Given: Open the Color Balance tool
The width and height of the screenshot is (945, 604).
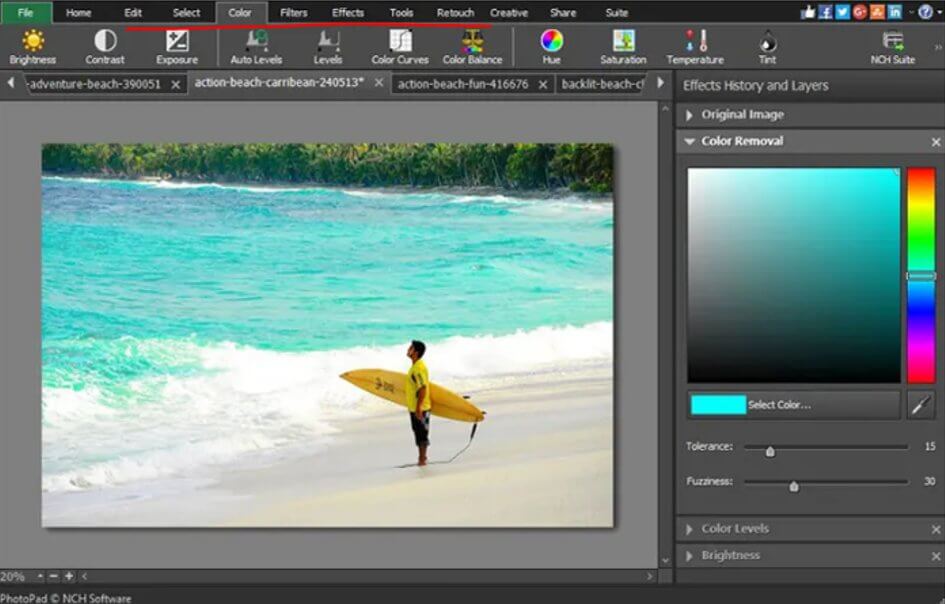Looking at the screenshot, I should coord(472,47).
